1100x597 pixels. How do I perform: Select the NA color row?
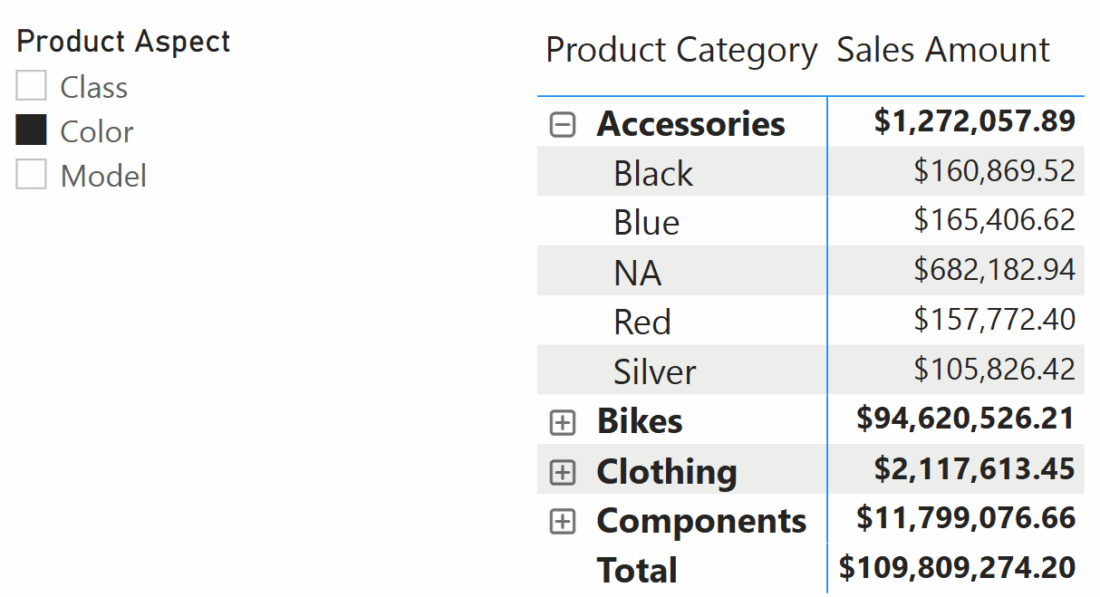pos(810,271)
